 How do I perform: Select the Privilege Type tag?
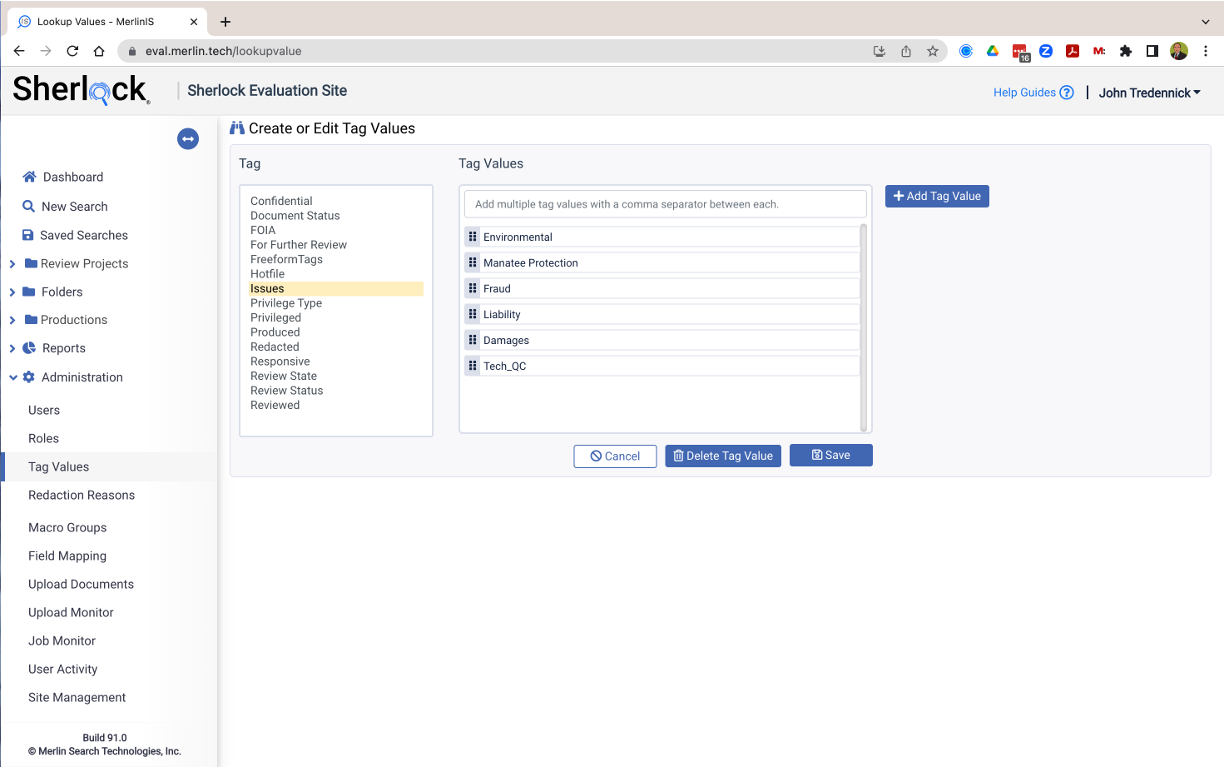(x=286, y=303)
